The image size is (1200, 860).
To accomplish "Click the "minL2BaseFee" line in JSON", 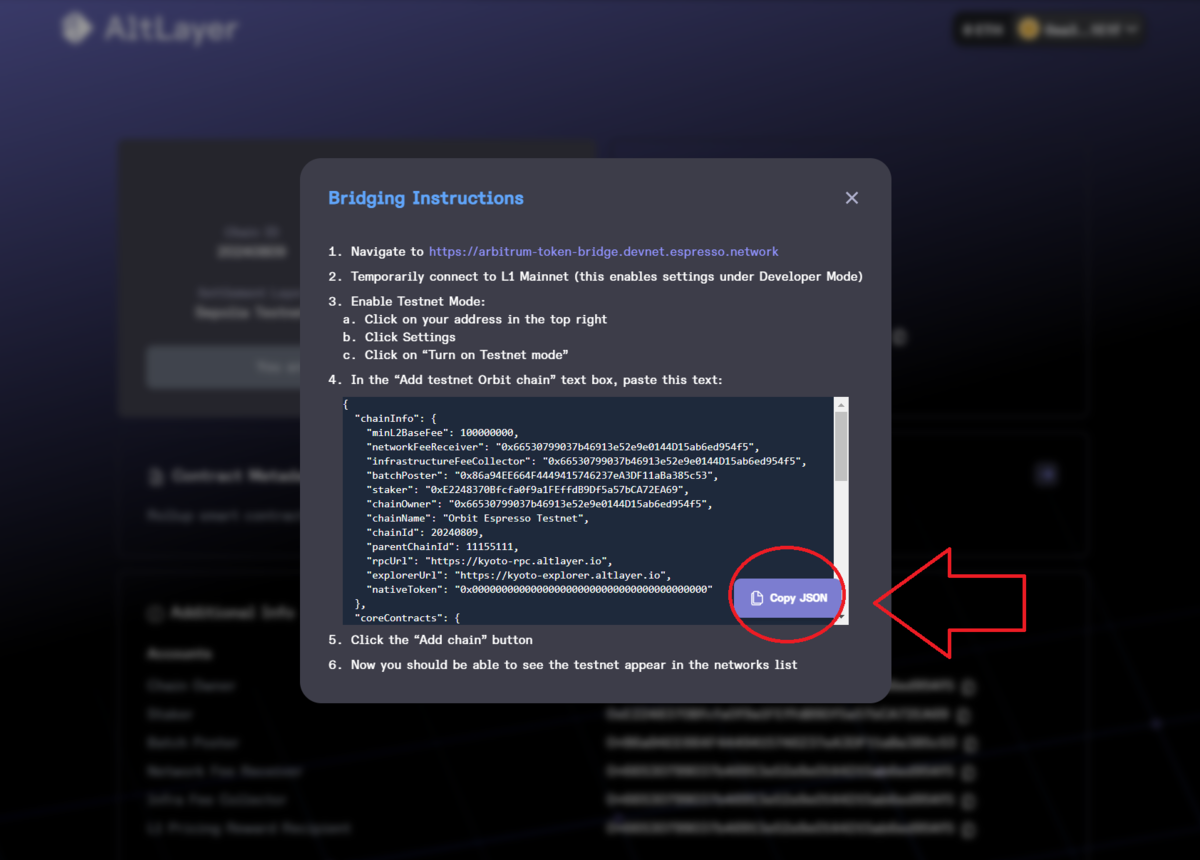I will [442, 432].
